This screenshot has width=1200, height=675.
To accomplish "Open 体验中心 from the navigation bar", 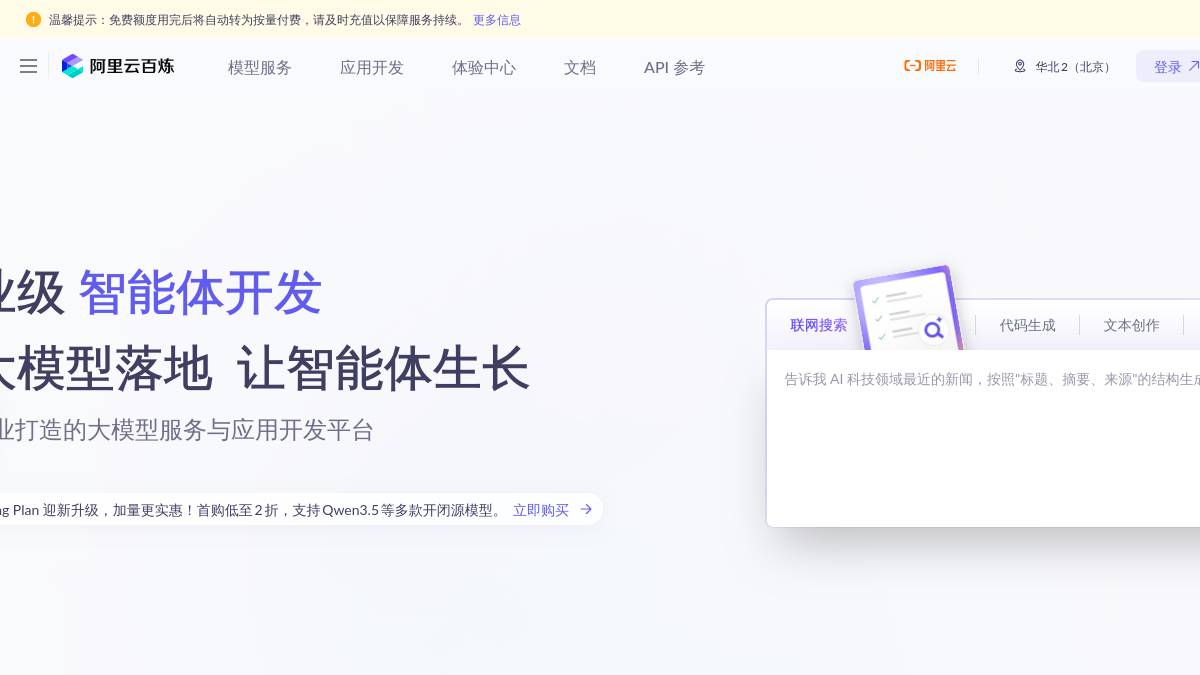I will tap(484, 67).
